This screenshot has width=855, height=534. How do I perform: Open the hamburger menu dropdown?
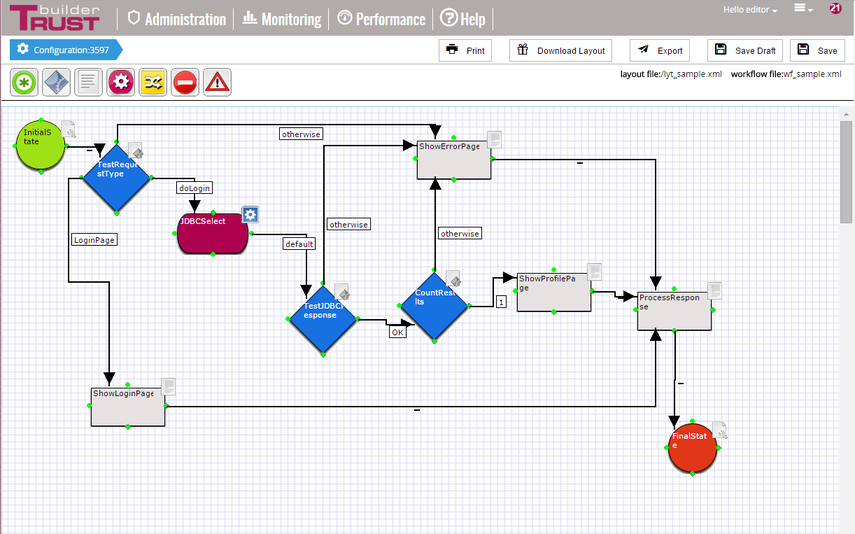tap(803, 9)
